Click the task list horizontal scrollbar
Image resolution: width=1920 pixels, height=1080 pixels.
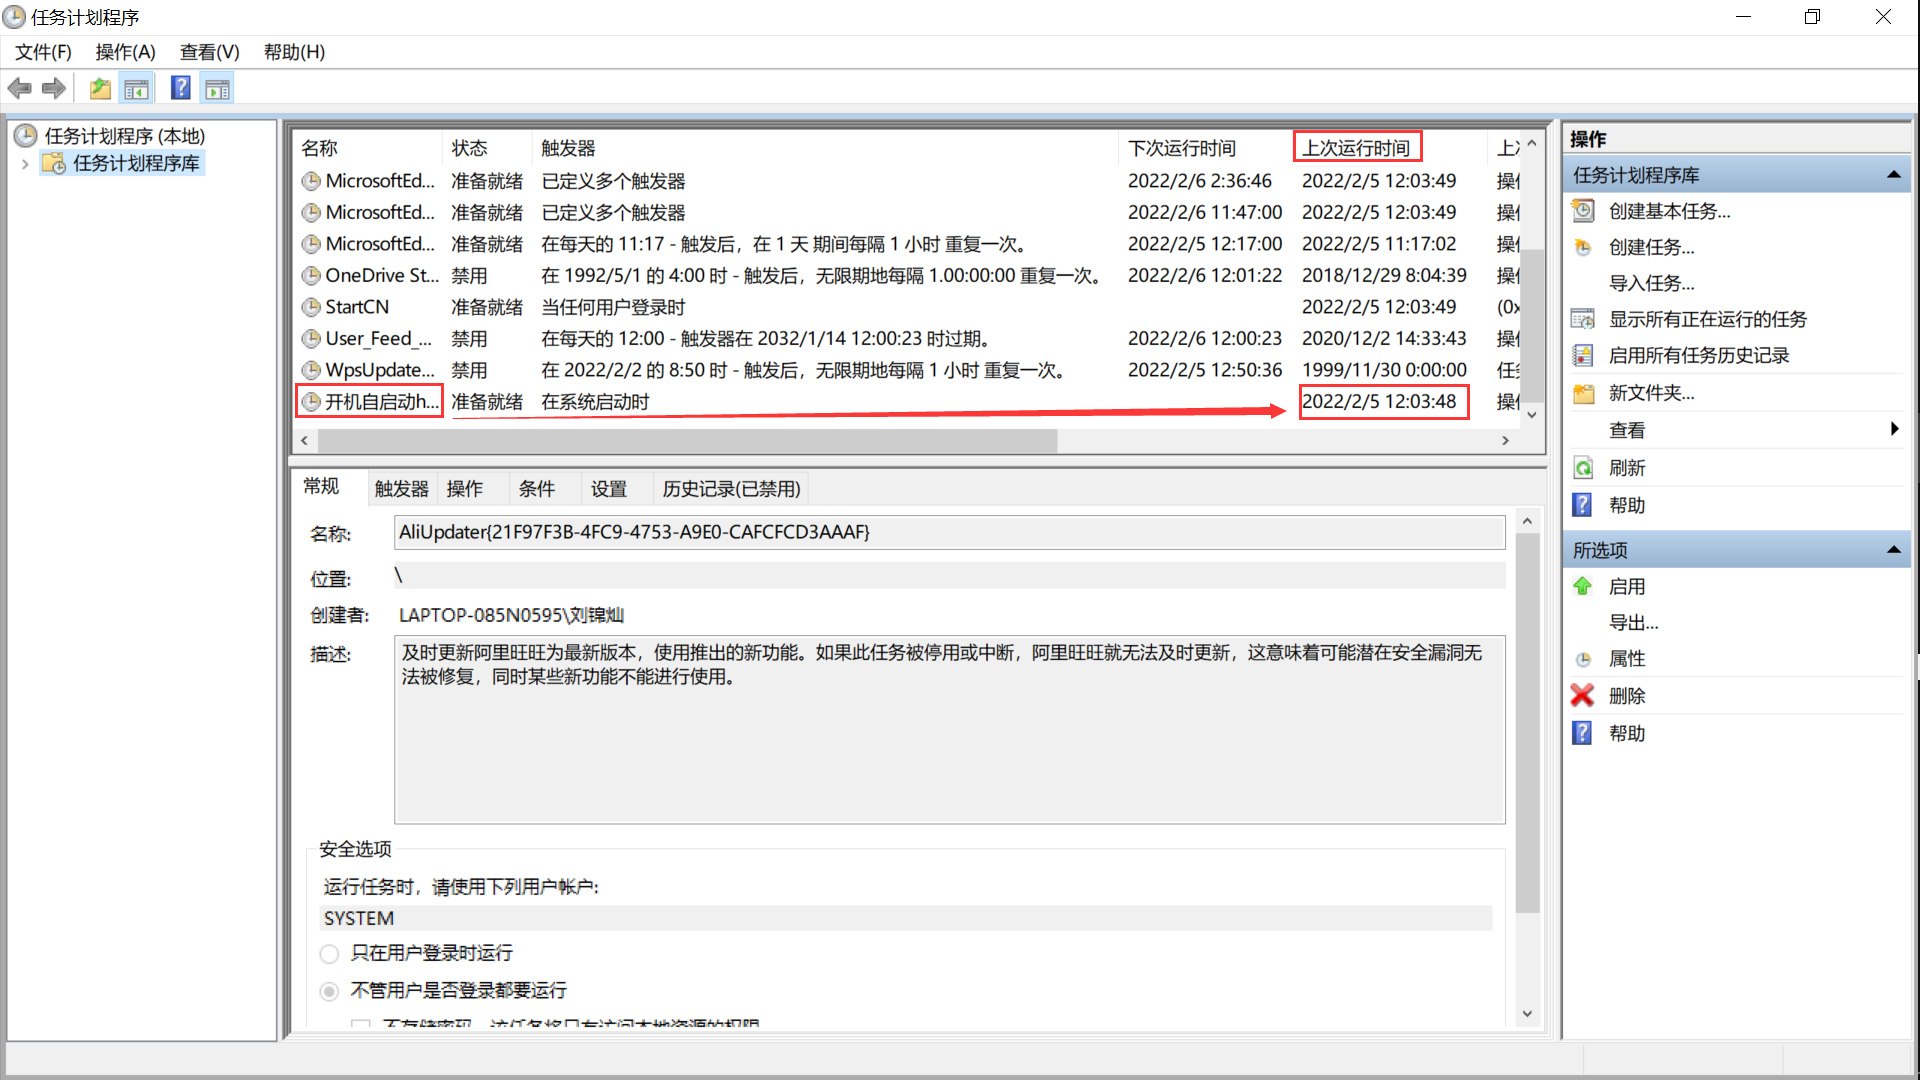pyautogui.click(x=687, y=441)
